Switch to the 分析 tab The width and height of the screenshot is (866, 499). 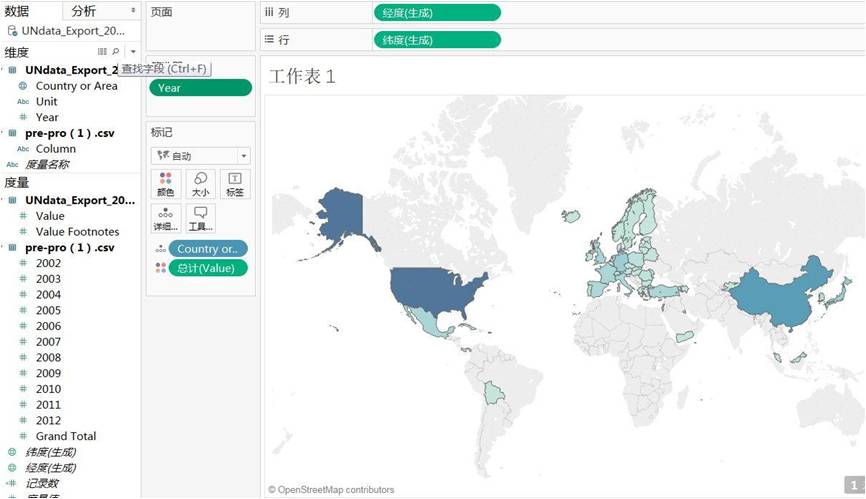point(85,11)
